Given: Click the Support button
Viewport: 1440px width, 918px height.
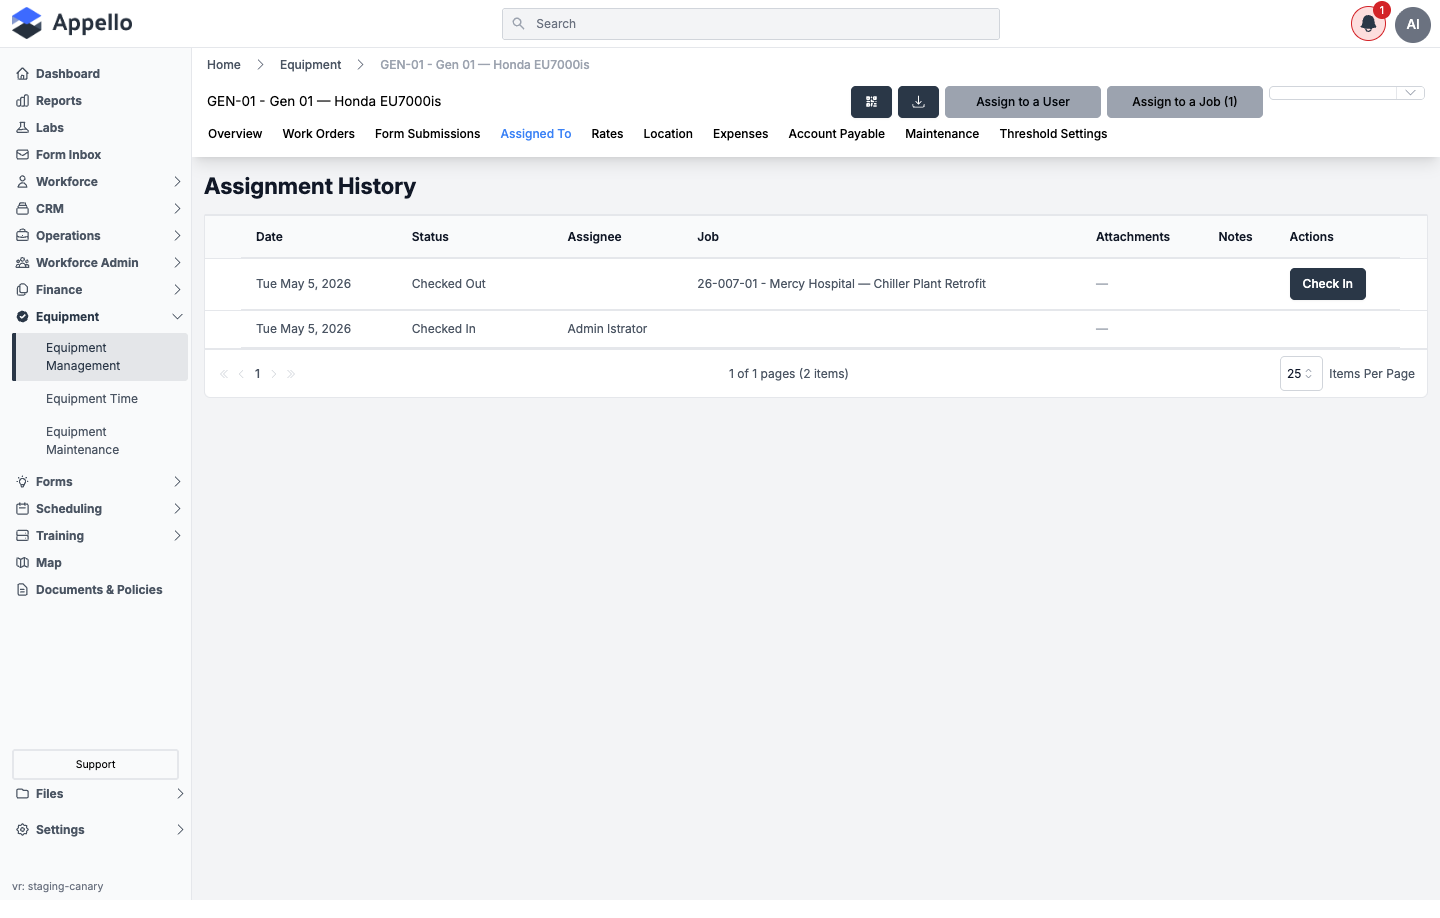Looking at the screenshot, I should point(95,765).
